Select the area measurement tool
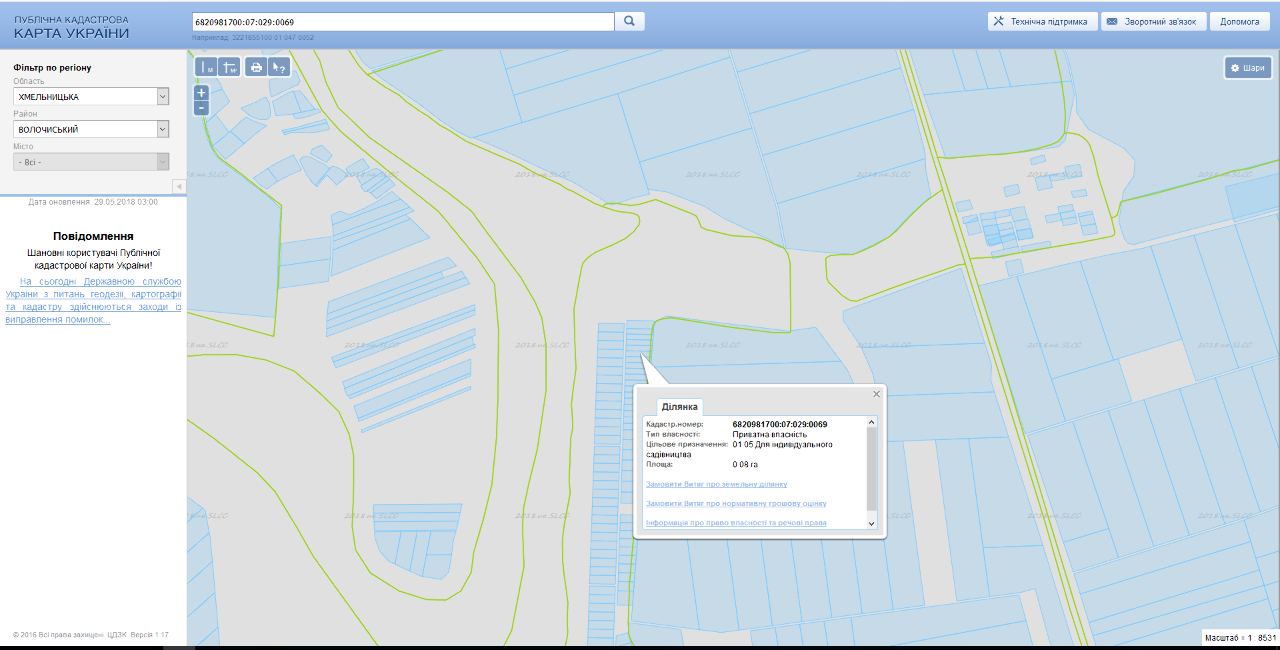Viewport: 1280px width, 650px height. 230,67
